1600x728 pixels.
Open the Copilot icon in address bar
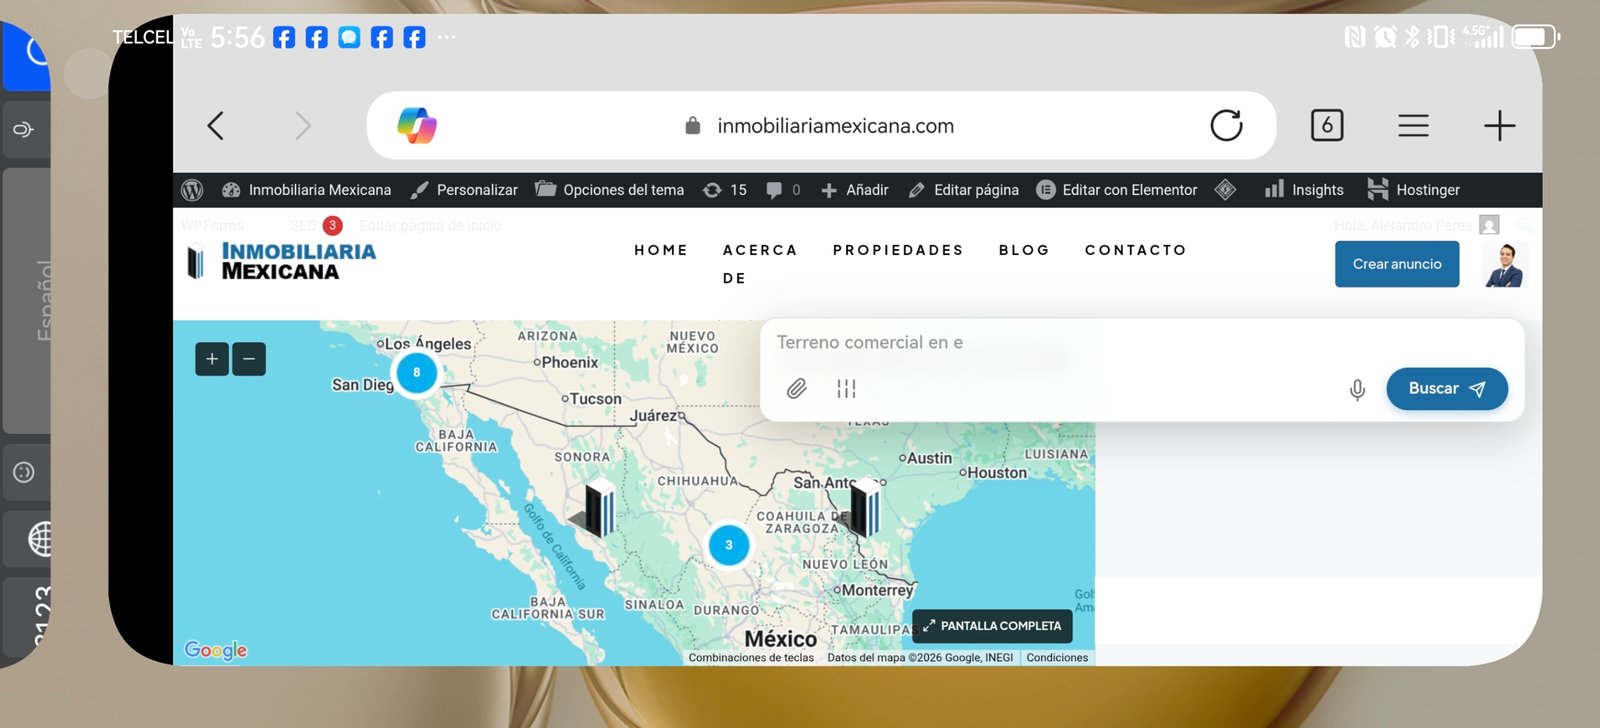pyautogui.click(x=417, y=126)
